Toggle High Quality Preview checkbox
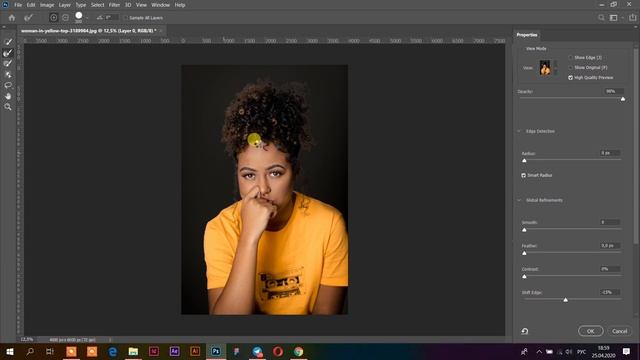Image resolution: width=640 pixels, height=360 pixels. [x=571, y=78]
